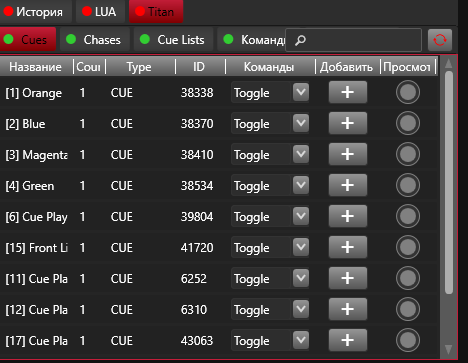Toggle preview circle for [15] Front Li

(408, 247)
